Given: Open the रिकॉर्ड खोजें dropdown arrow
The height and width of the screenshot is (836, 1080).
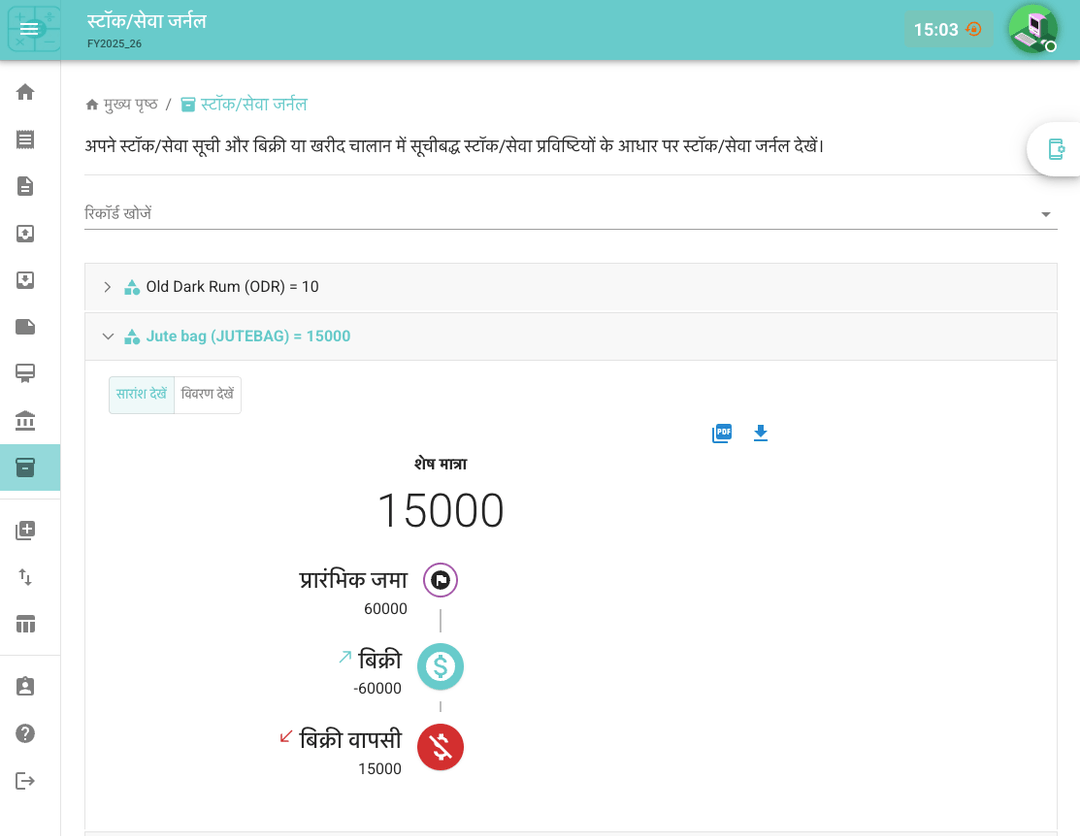Looking at the screenshot, I should tap(1045, 214).
